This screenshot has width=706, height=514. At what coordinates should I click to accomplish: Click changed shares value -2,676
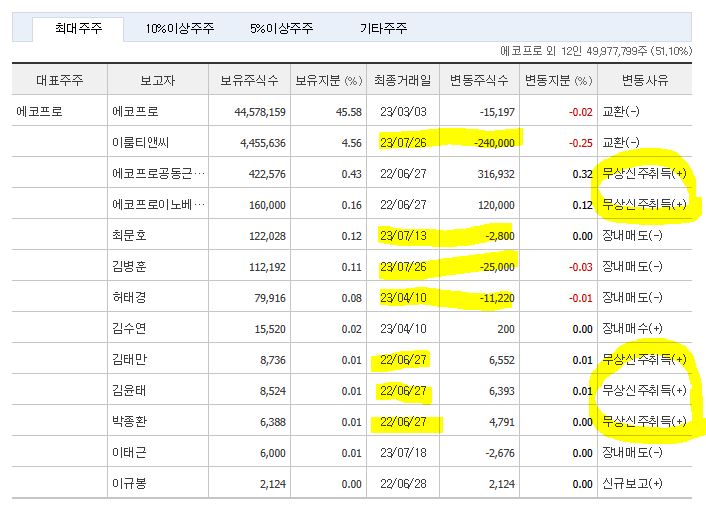click(499, 453)
